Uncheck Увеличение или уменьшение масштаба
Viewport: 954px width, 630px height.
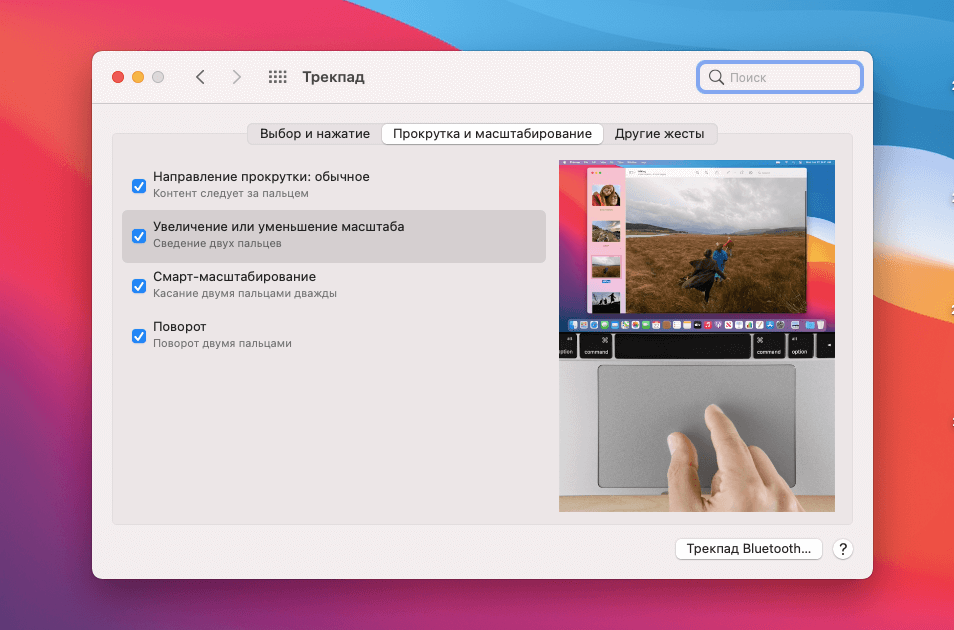[138, 236]
